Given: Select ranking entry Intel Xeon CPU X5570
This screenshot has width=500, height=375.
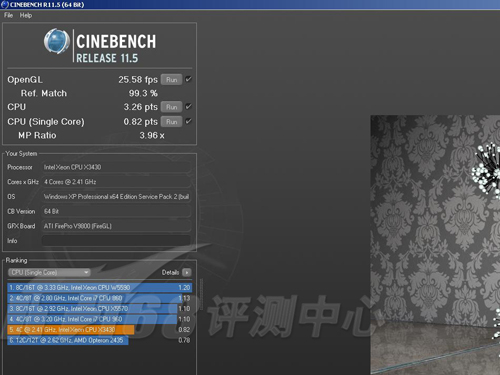Looking at the screenshot, I should 99,309.
